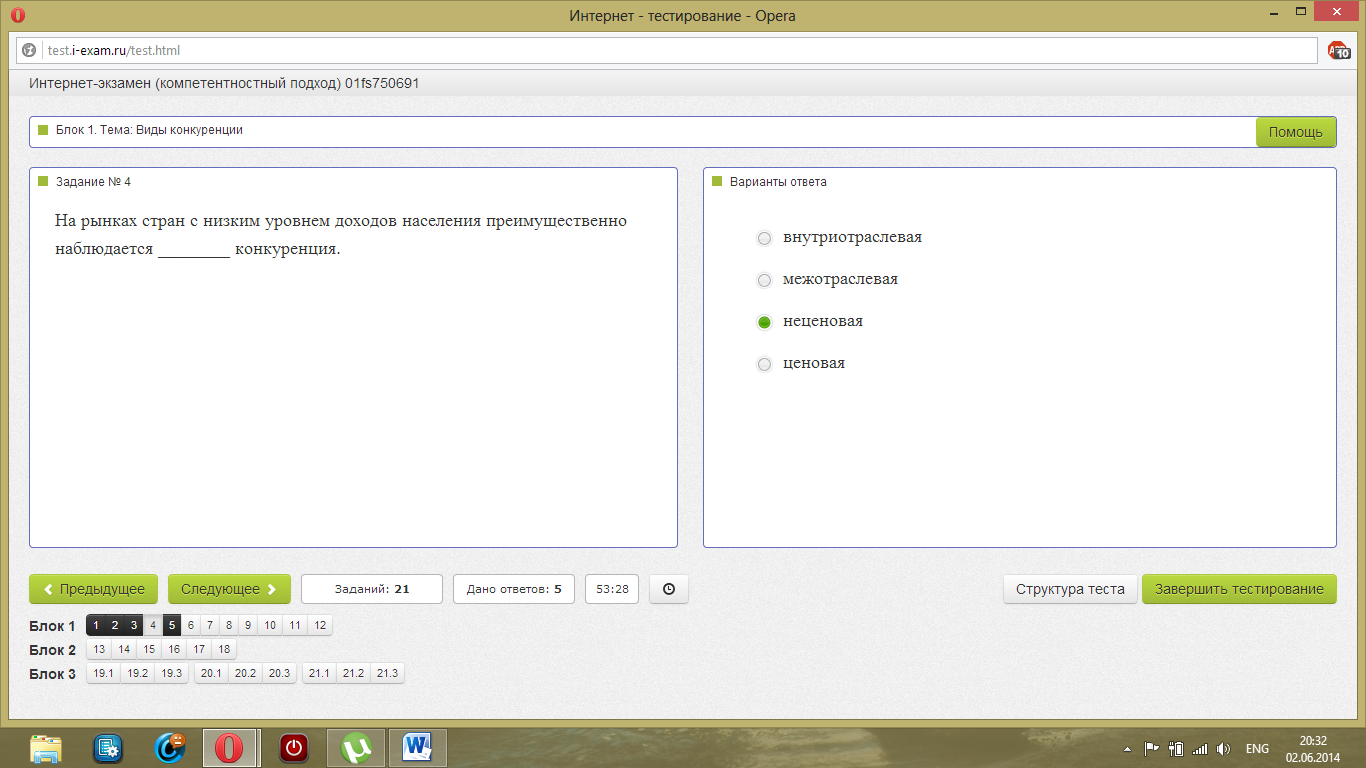1366x768 pixels.
Task: Jump to question 12 in Блок 1
Action: click(320, 626)
